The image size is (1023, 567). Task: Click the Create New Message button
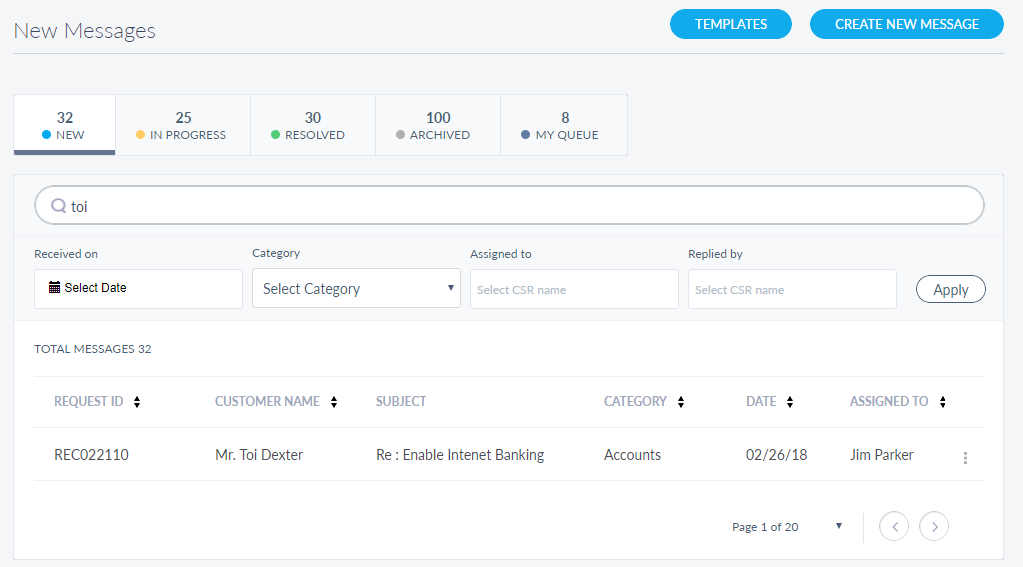tap(906, 24)
